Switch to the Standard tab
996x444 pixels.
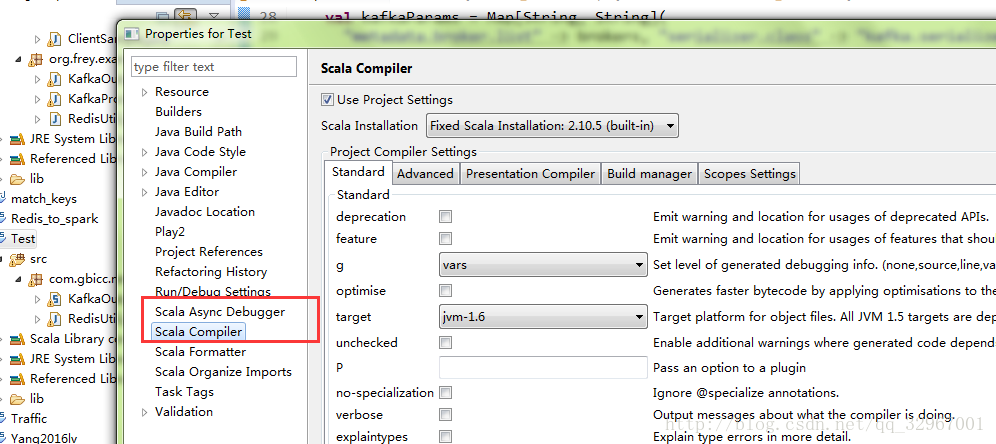358,172
